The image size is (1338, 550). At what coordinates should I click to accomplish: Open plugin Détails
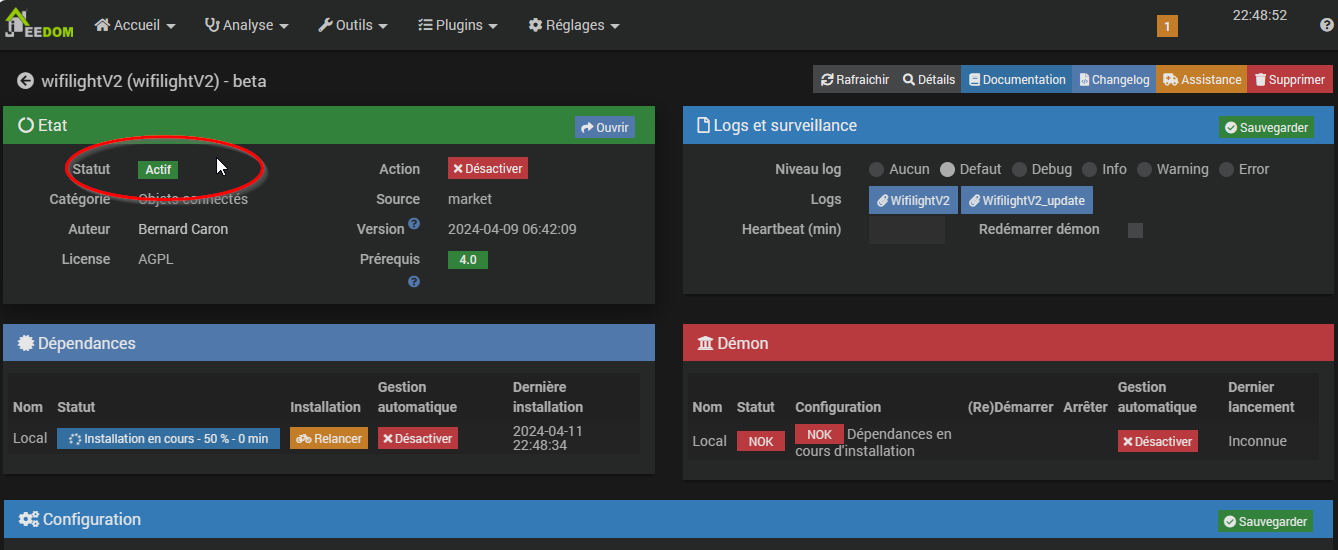click(929, 80)
